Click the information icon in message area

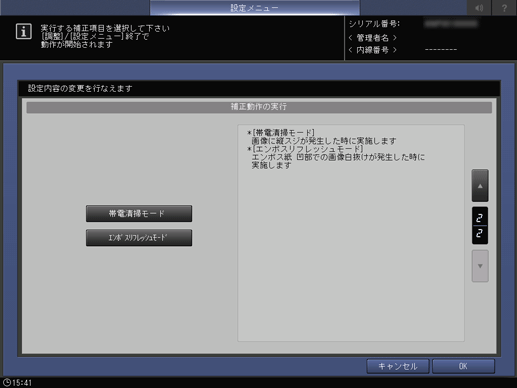[x=24, y=32]
